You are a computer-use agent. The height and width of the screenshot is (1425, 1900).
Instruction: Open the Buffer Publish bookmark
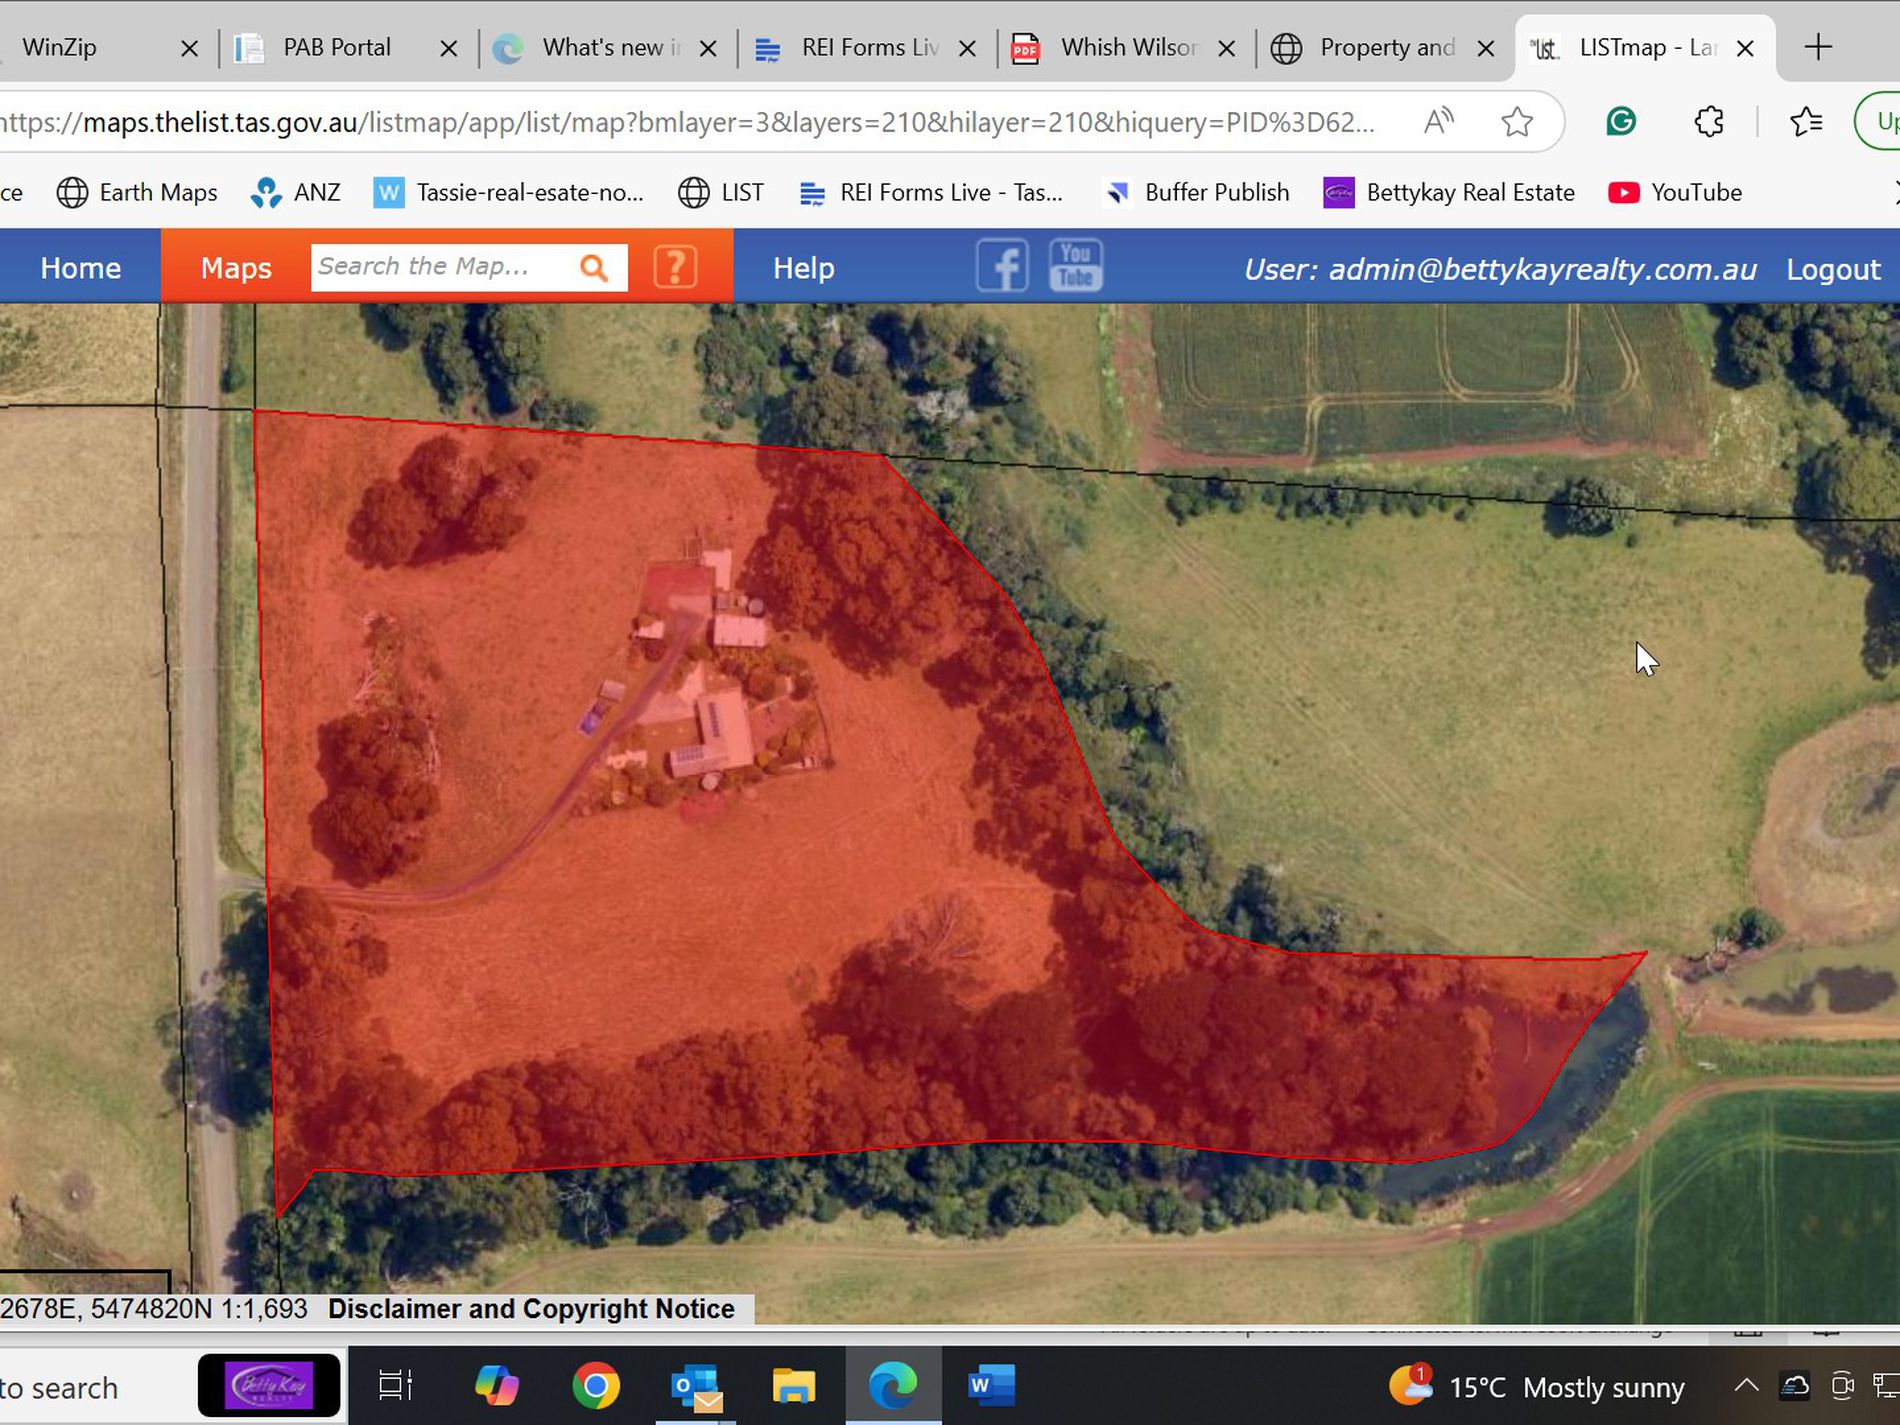(x=1196, y=192)
